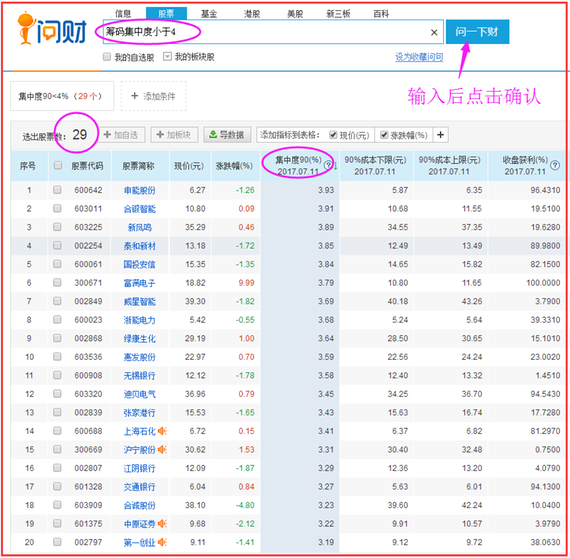This screenshot has width=570, height=558.
Task: Open stock link 泰和新材
Action: coord(139,246)
